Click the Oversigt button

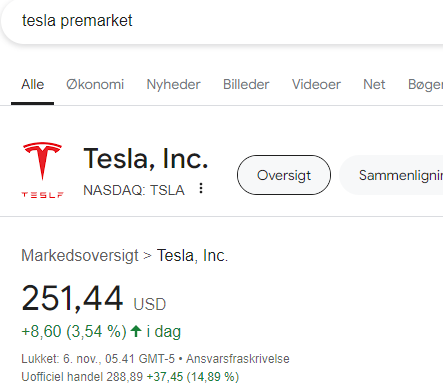pyautogui.click(x=284, y=175)
